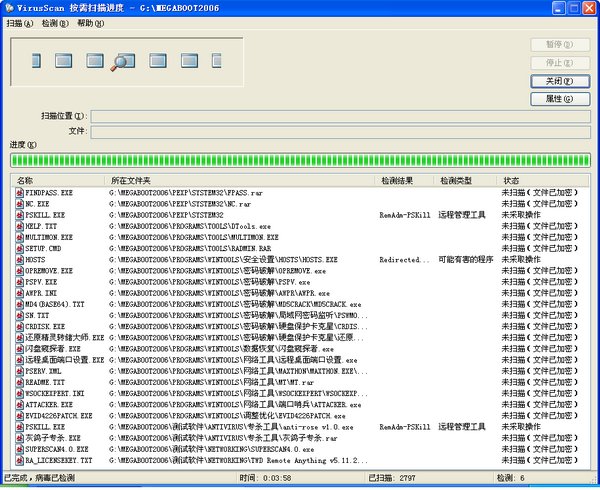The width and height of the screenshot is (600, 490).
Task: Click the icon next to RA_LICENSEKEY.TXT
Action: 19,460
